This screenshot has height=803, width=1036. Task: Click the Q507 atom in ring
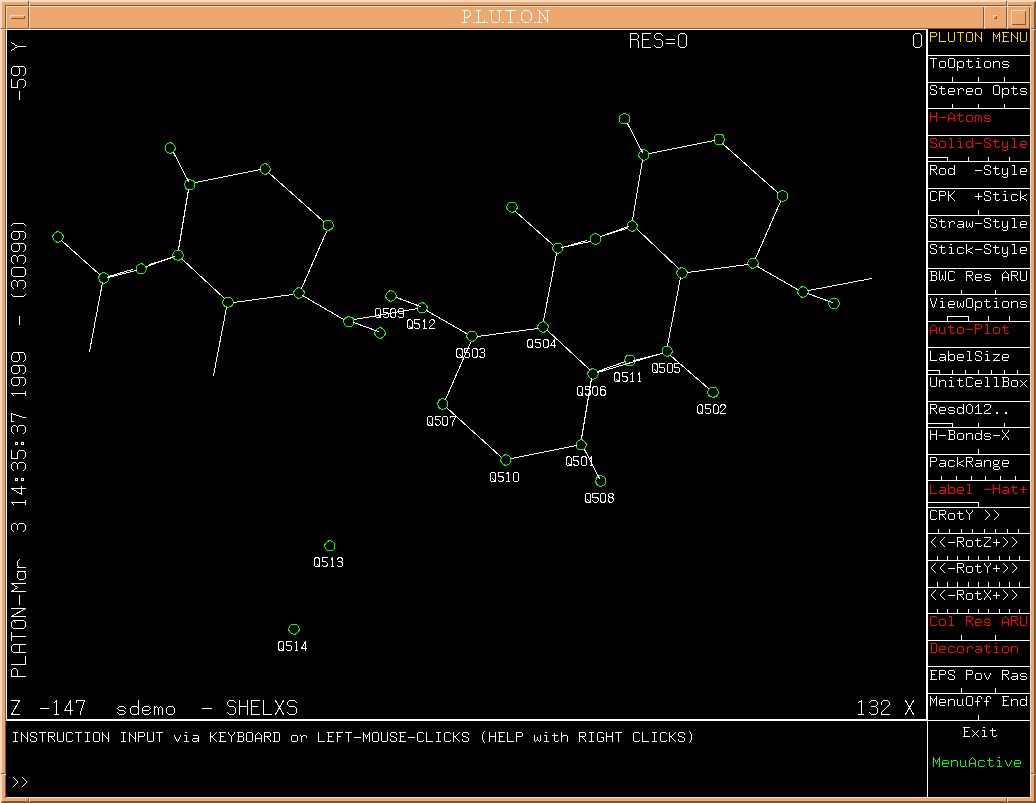(x=442, y=404)
